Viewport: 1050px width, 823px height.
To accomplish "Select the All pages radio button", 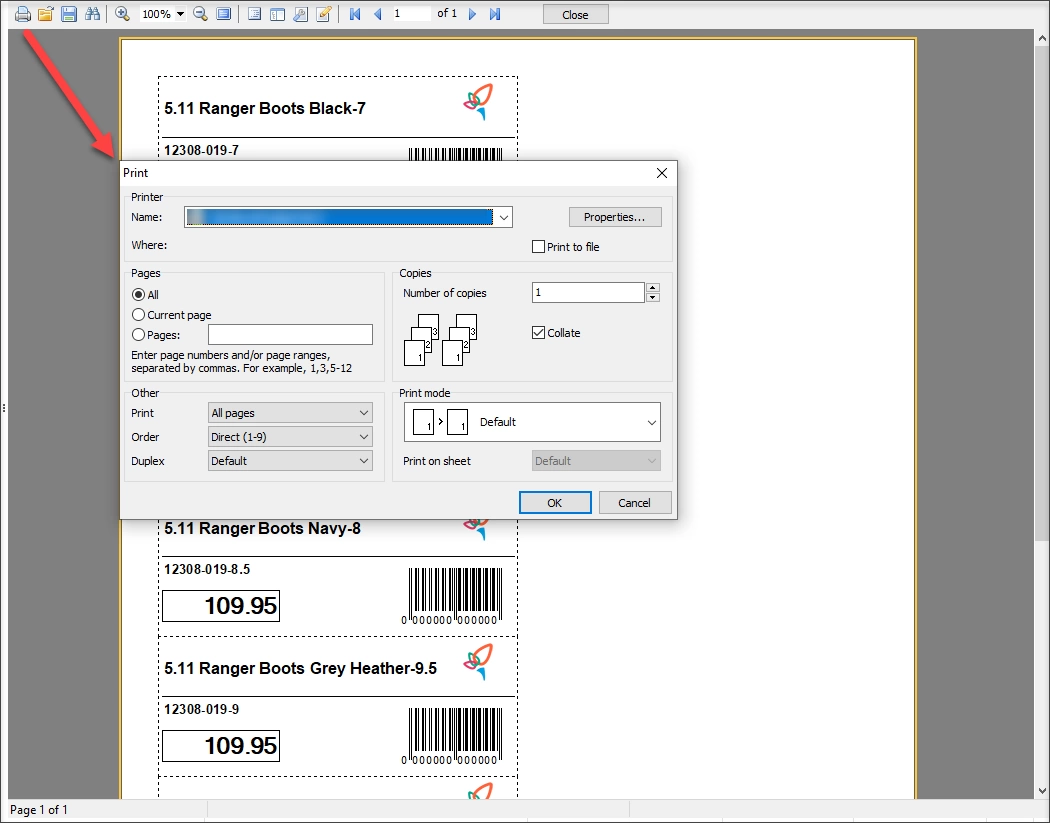I will tap(139, 295).
